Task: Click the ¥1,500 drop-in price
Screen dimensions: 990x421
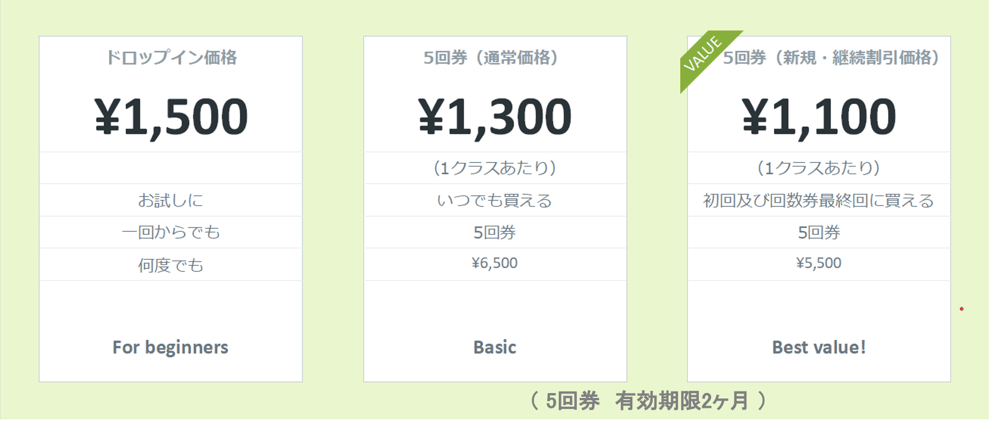Action: [x=170, y=116]
